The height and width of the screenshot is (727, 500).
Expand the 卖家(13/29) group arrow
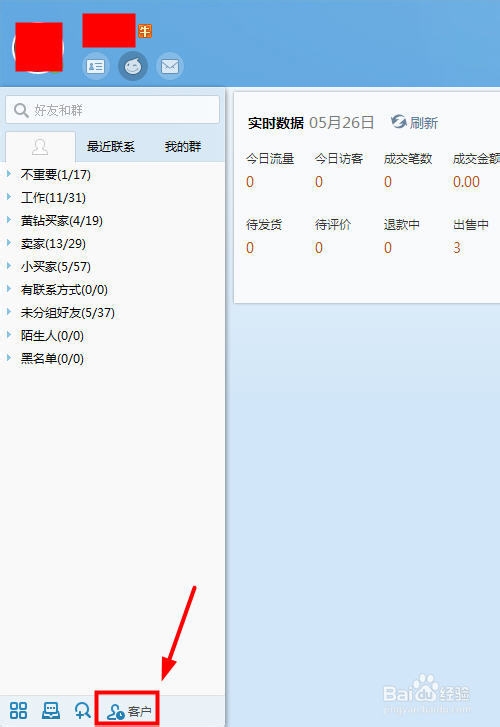(x=9, y=243)
